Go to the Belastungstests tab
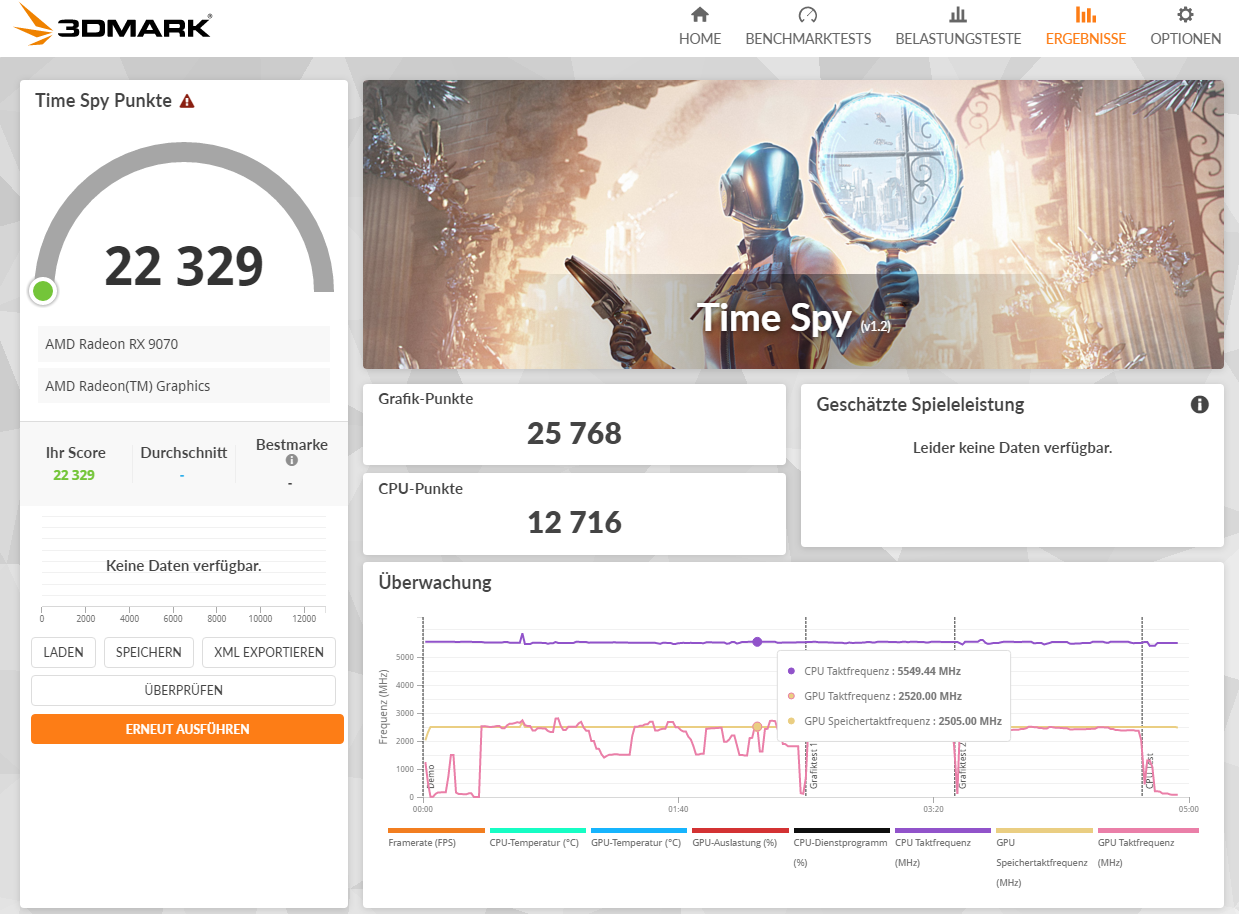1239x914 pixels. [x=958, y=27]
